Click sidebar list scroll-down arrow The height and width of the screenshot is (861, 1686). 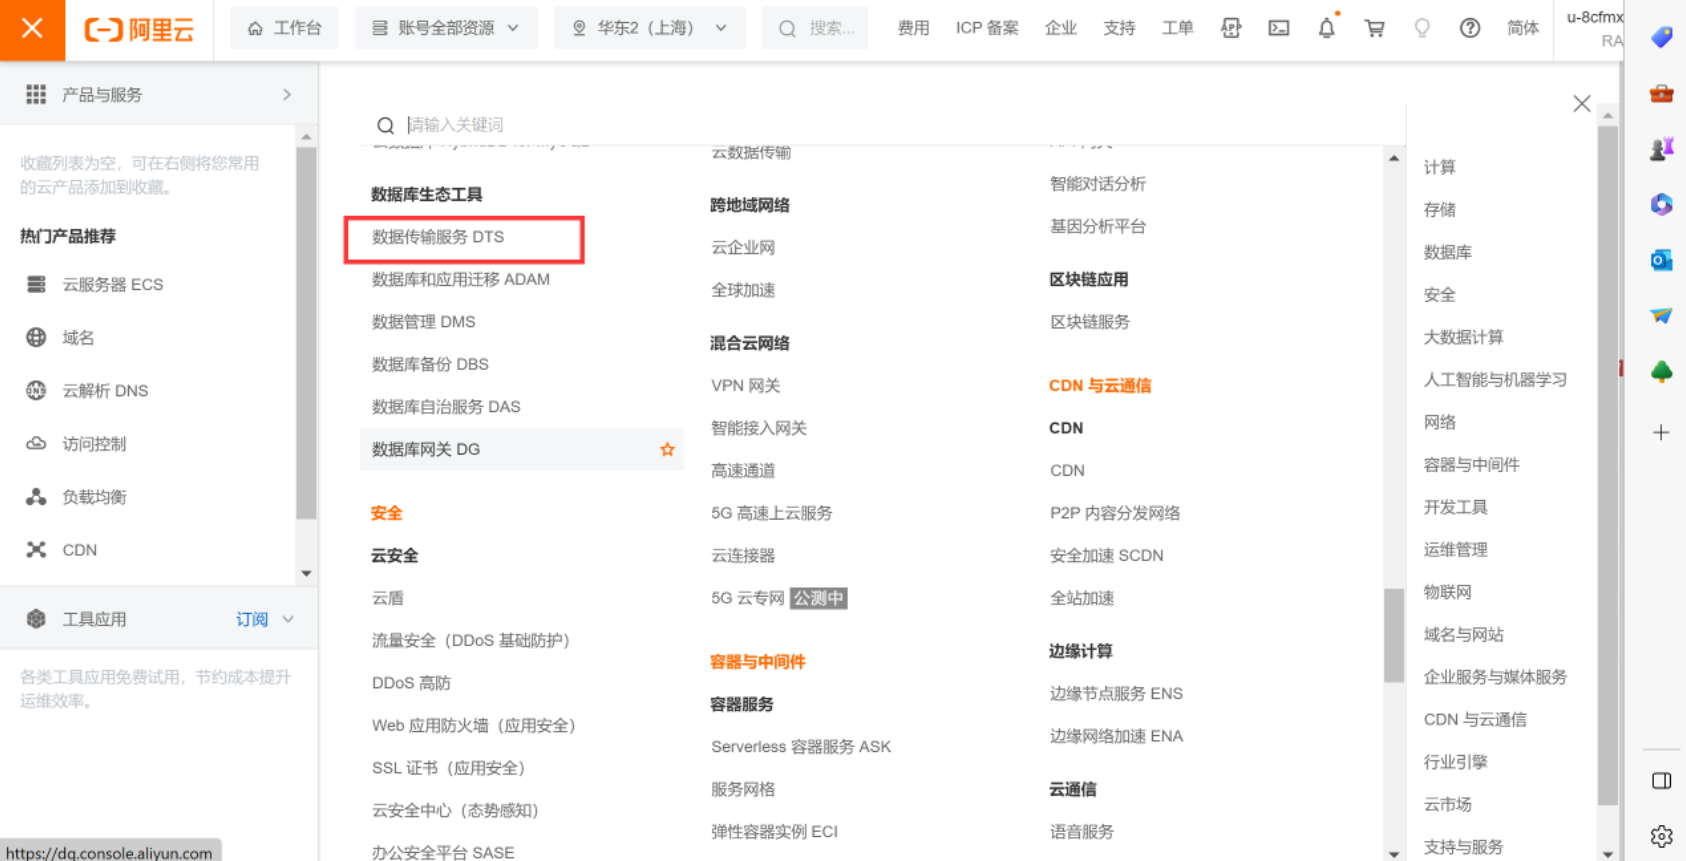point(306,574)
